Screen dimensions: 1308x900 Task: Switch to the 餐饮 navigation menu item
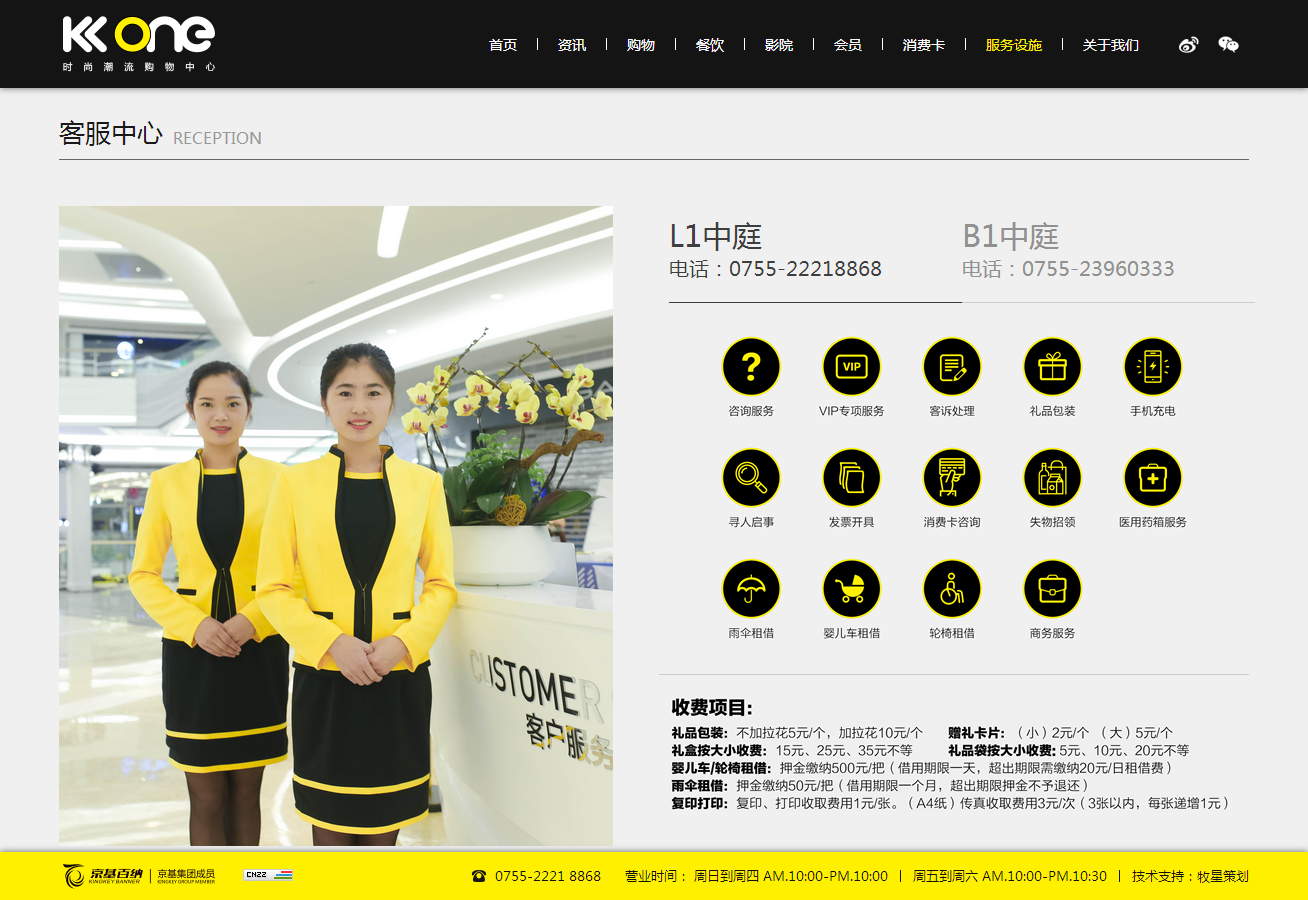(x=710, y=44)
